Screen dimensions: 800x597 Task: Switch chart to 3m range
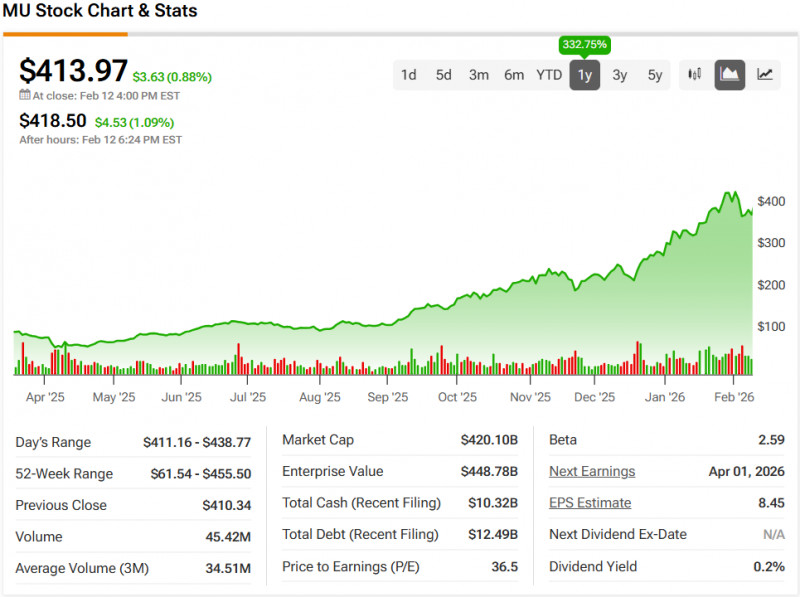[x=479, y=75]
